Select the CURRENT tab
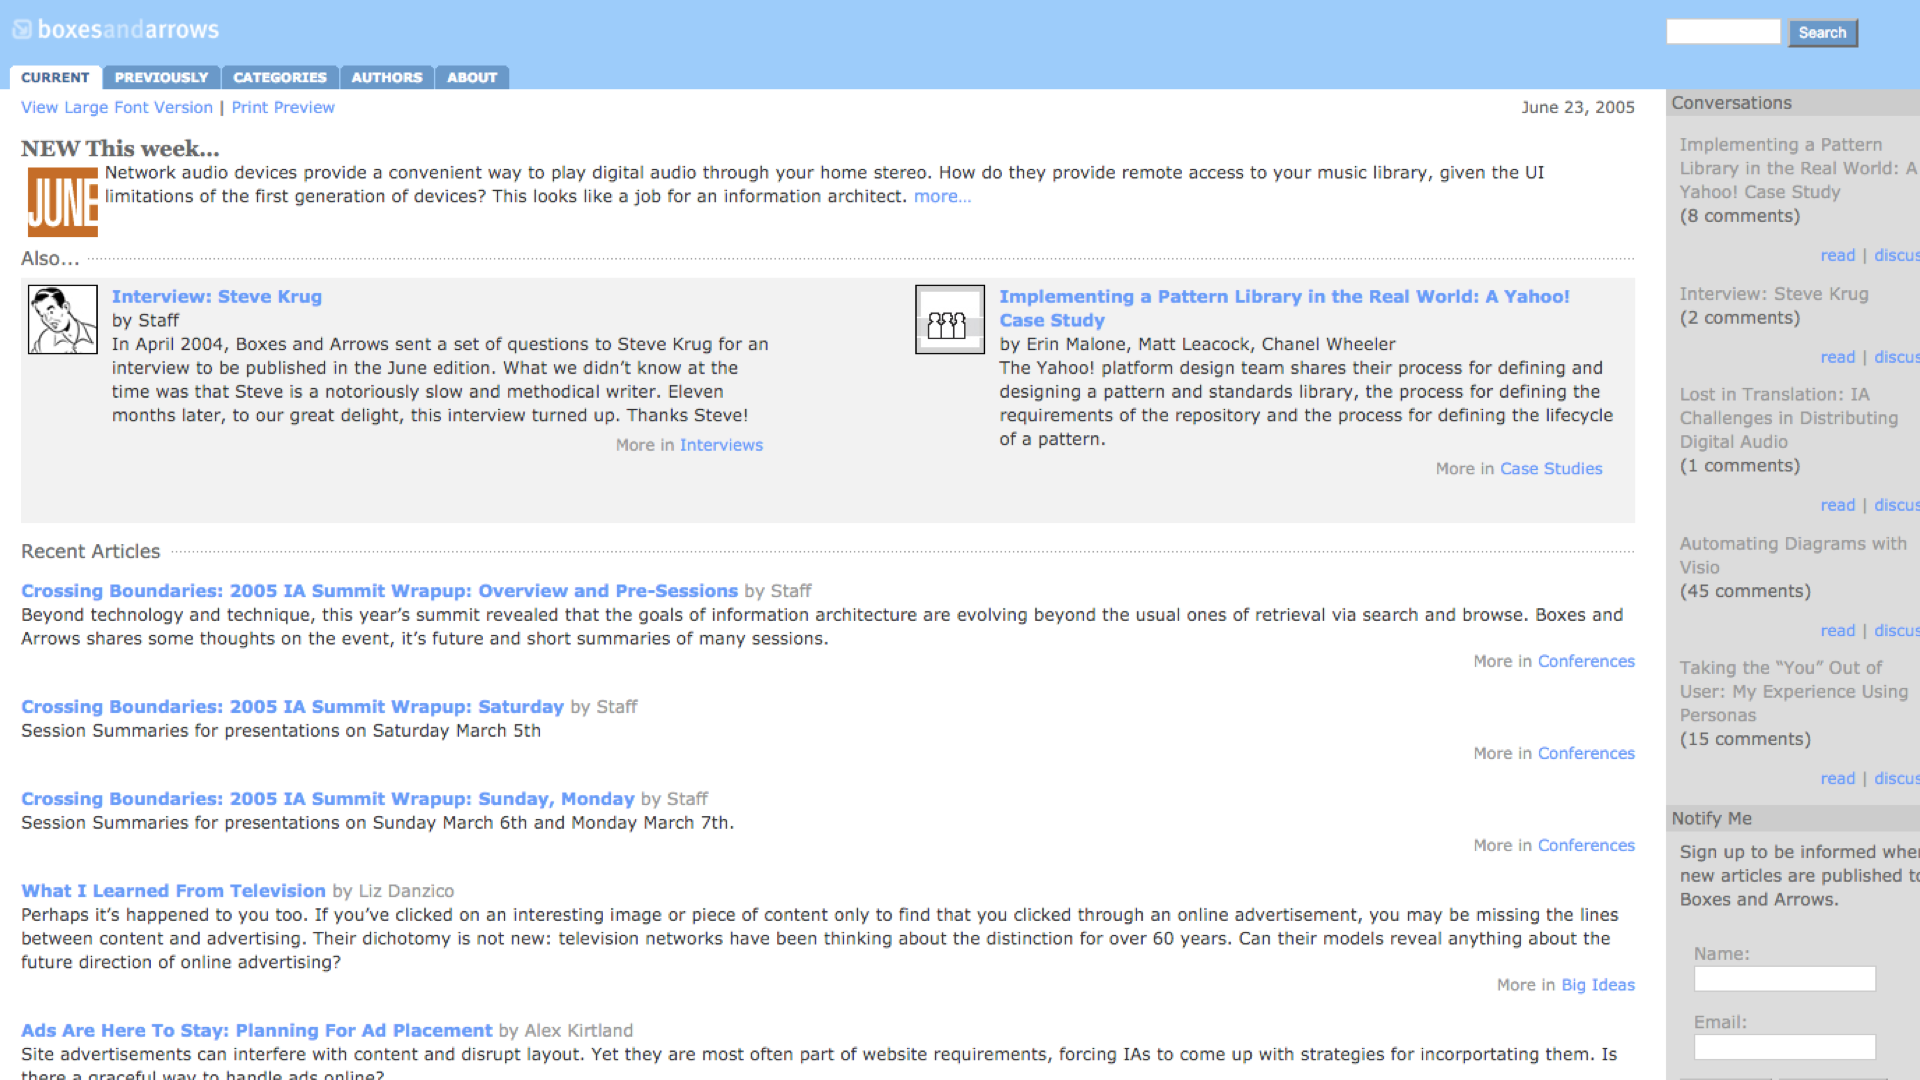Image resolution: width=1920 pixels, height=1080 pixels. [x=54, y=76]
